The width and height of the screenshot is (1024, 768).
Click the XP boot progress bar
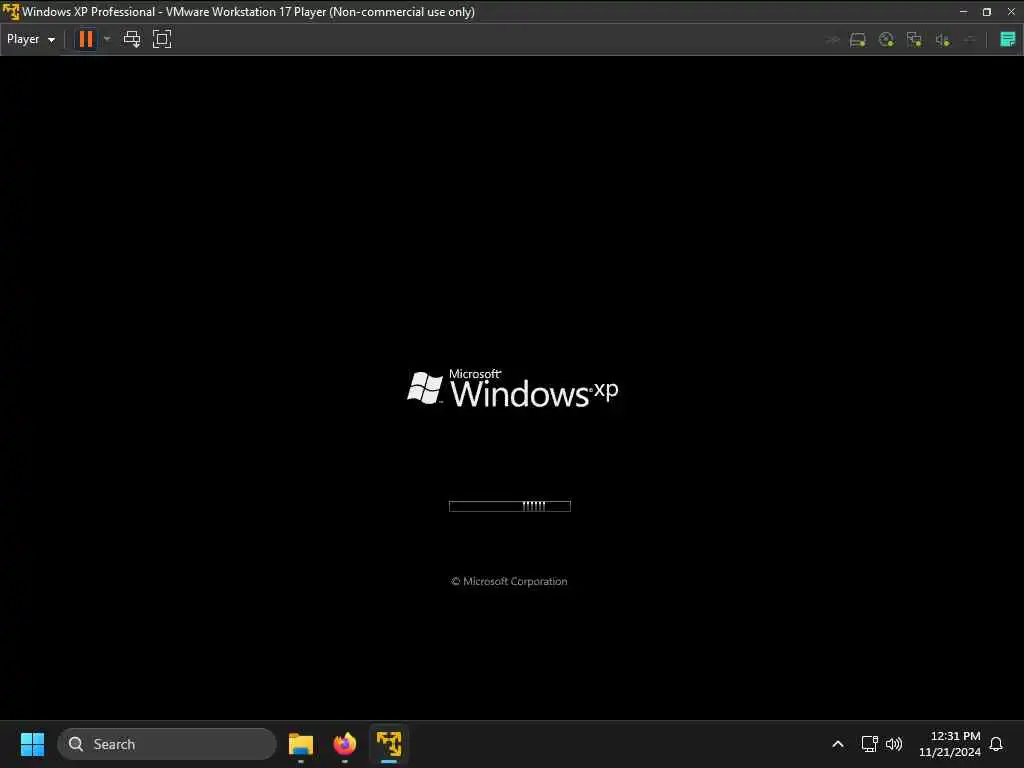(x=510, y=506)
